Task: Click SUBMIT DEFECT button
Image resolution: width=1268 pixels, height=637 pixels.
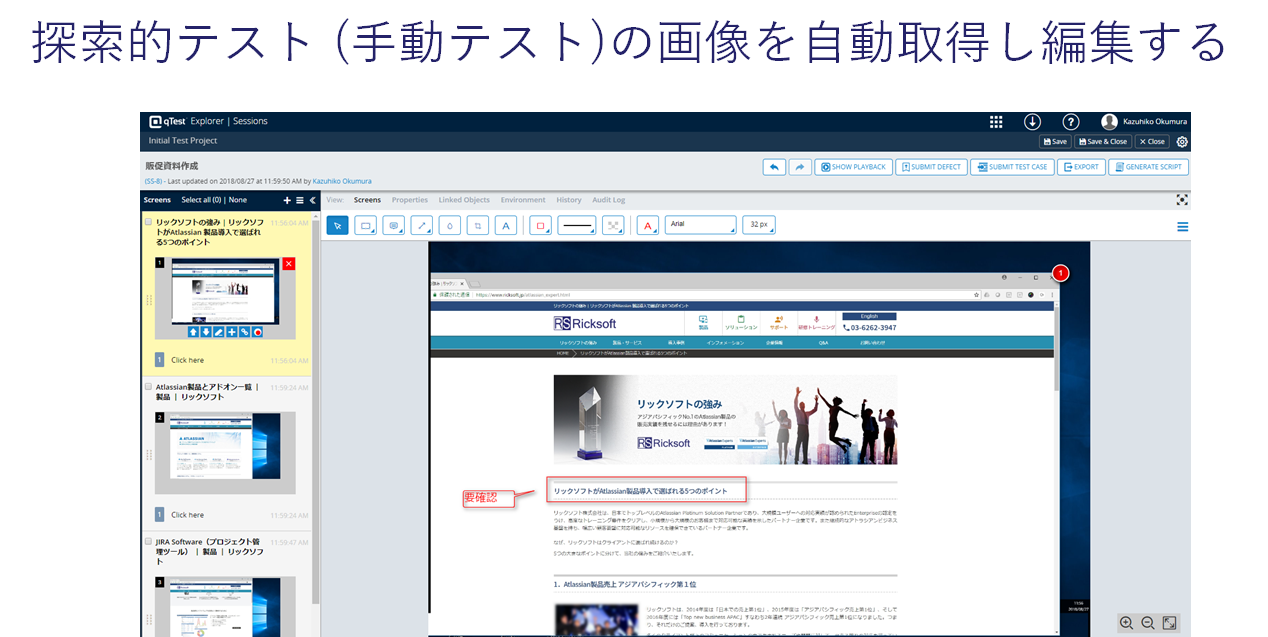Action: point(931,167)
